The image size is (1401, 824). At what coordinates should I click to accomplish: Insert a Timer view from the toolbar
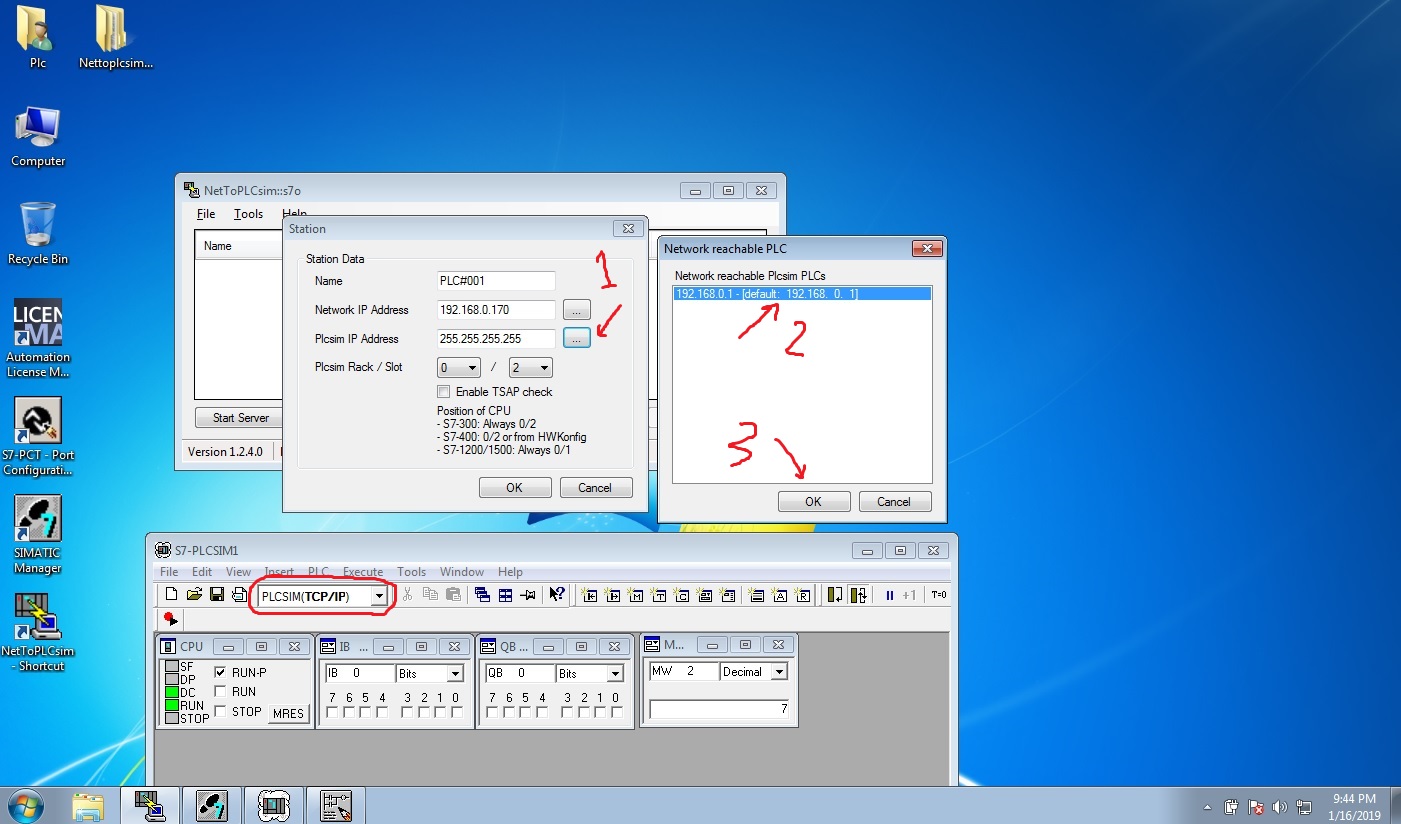(x=659, y=595)
